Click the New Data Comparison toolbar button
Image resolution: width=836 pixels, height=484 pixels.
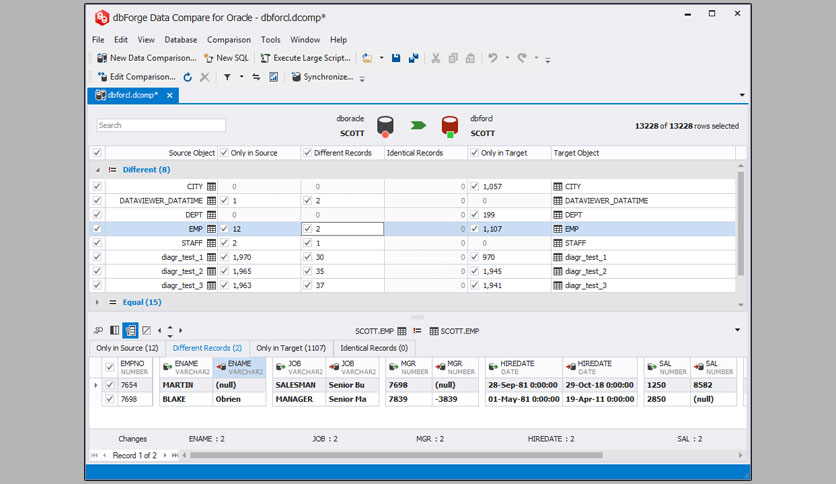coord(147,58)
